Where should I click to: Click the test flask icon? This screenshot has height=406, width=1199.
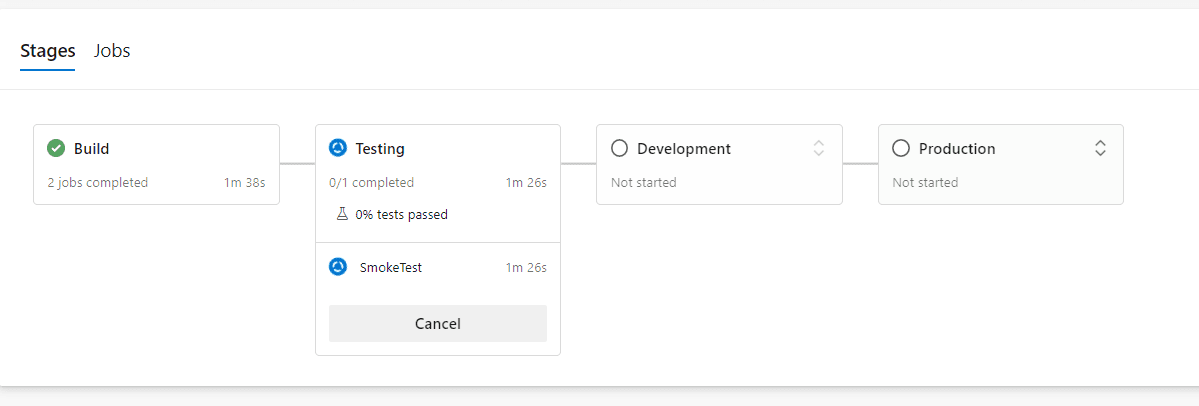pos(341,214)
